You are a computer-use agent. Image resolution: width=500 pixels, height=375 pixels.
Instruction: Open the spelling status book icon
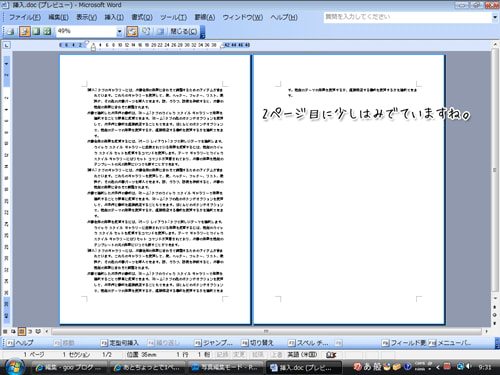331,354
